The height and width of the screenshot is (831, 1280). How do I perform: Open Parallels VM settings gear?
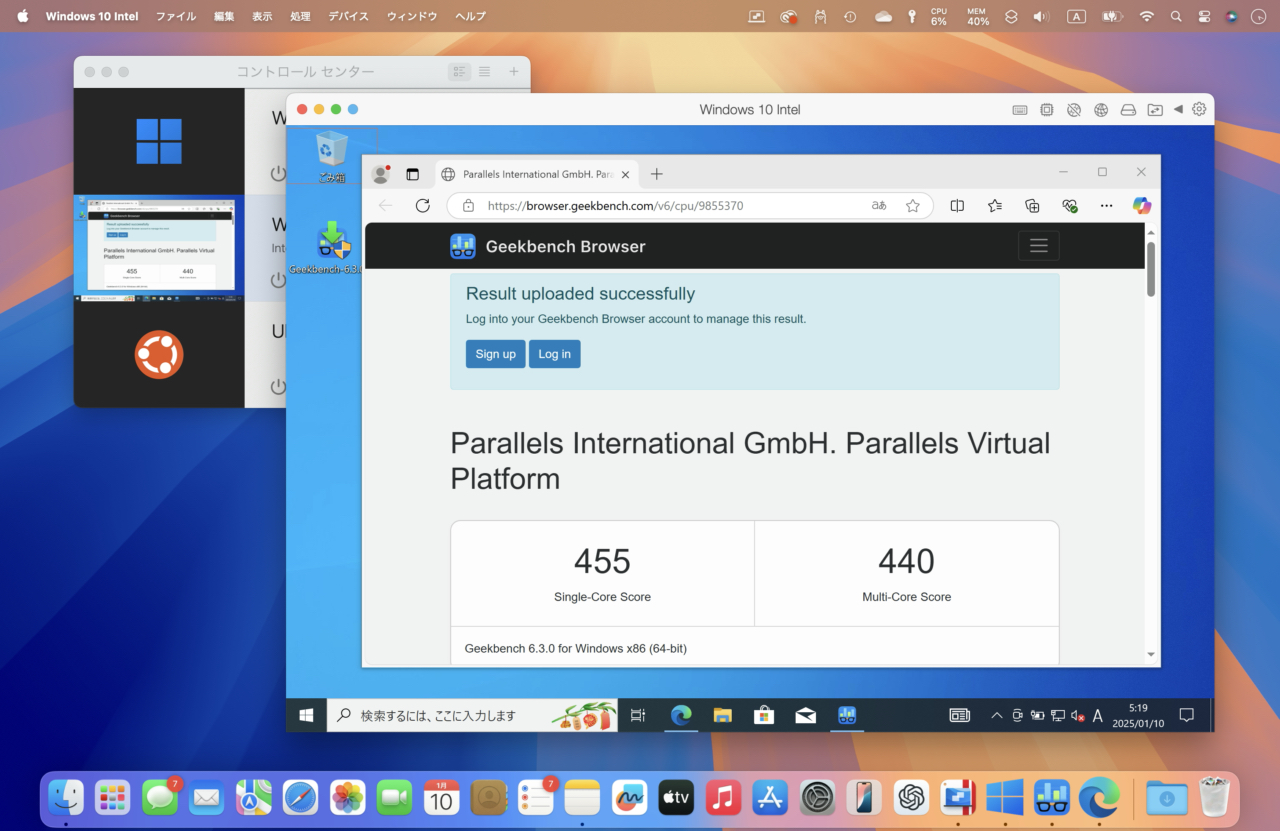click(1199, 109)
